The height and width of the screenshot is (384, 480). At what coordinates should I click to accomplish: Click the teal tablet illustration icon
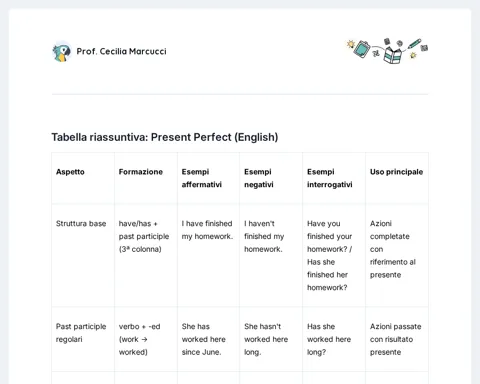tap(362, 49)
